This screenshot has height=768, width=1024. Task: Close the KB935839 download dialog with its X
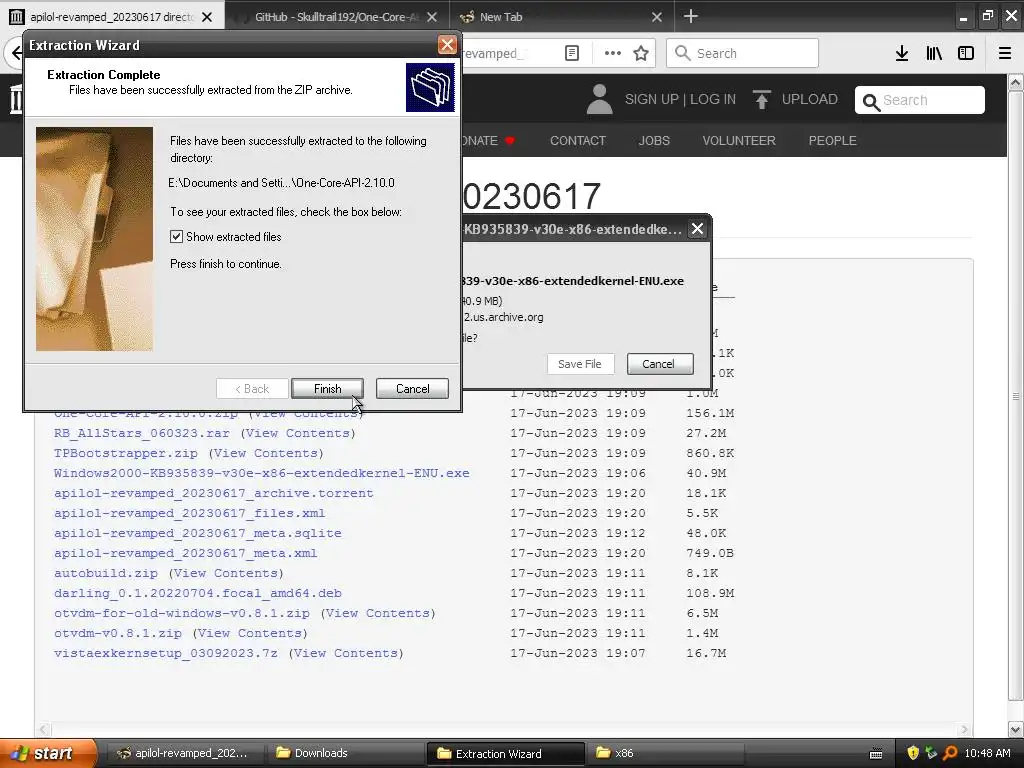pyautogui.click(x=697, y=229)
